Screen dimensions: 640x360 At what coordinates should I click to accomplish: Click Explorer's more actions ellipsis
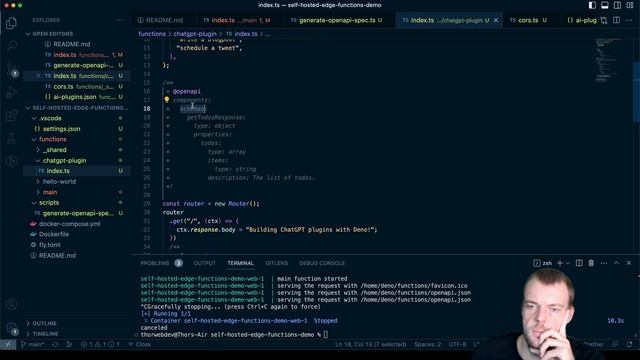pyautogui.click(x=119, y=20)
